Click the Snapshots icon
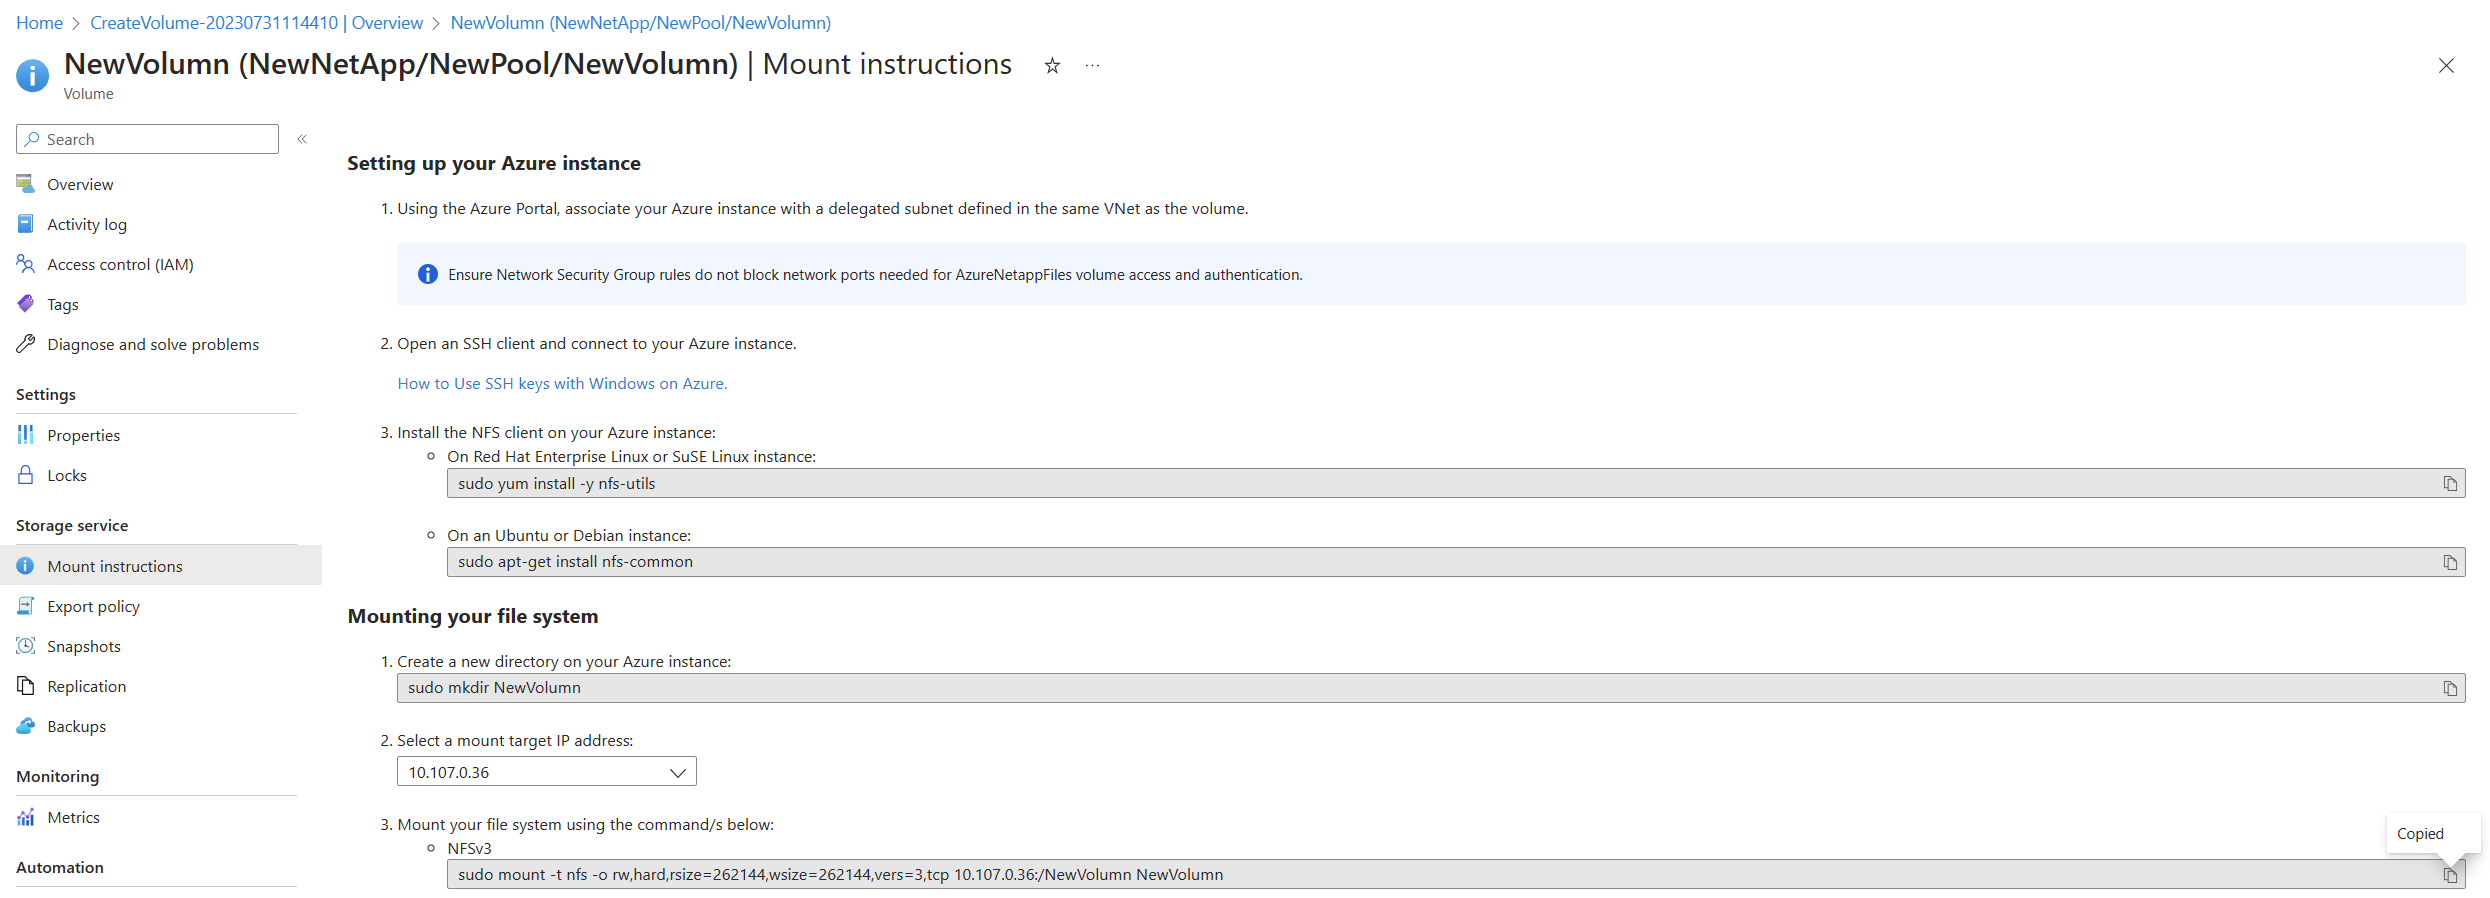Screen dimensions: 2490x898 [x=26, y=645]
